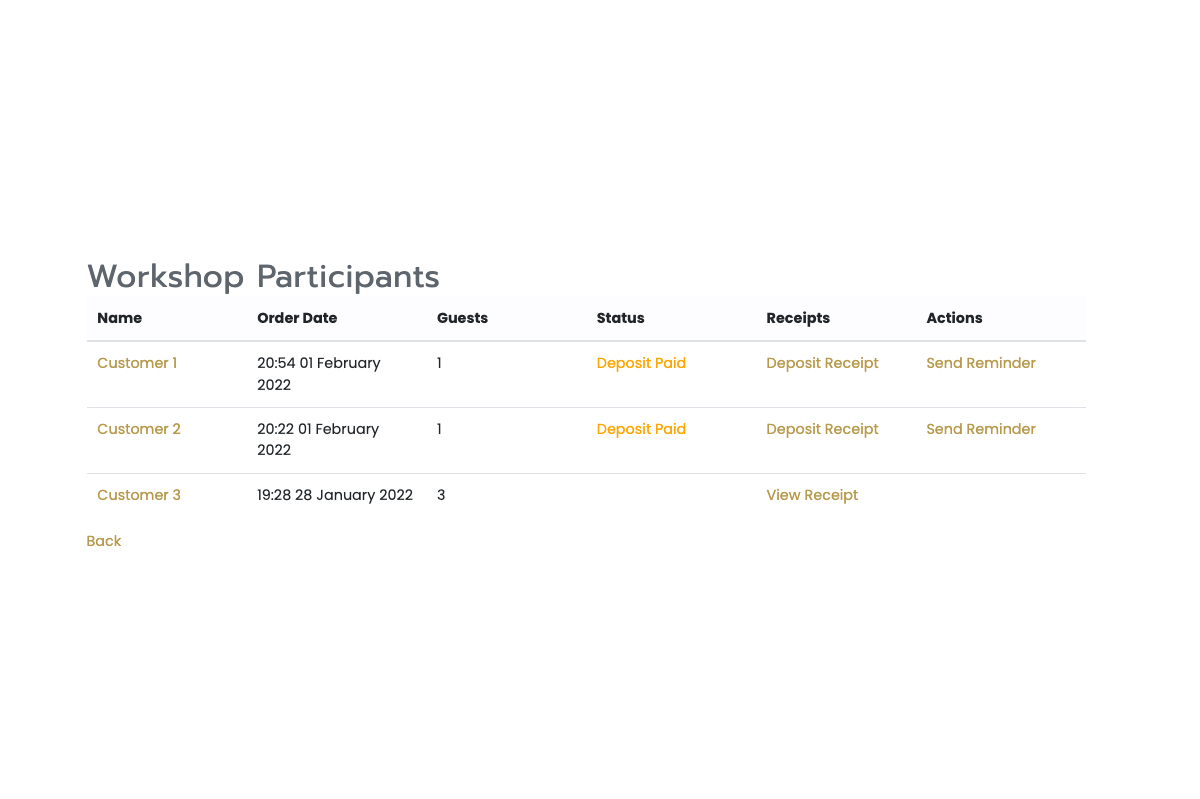
Task: Send Reminder to Customer 2
Action: [x=981, y=429]
